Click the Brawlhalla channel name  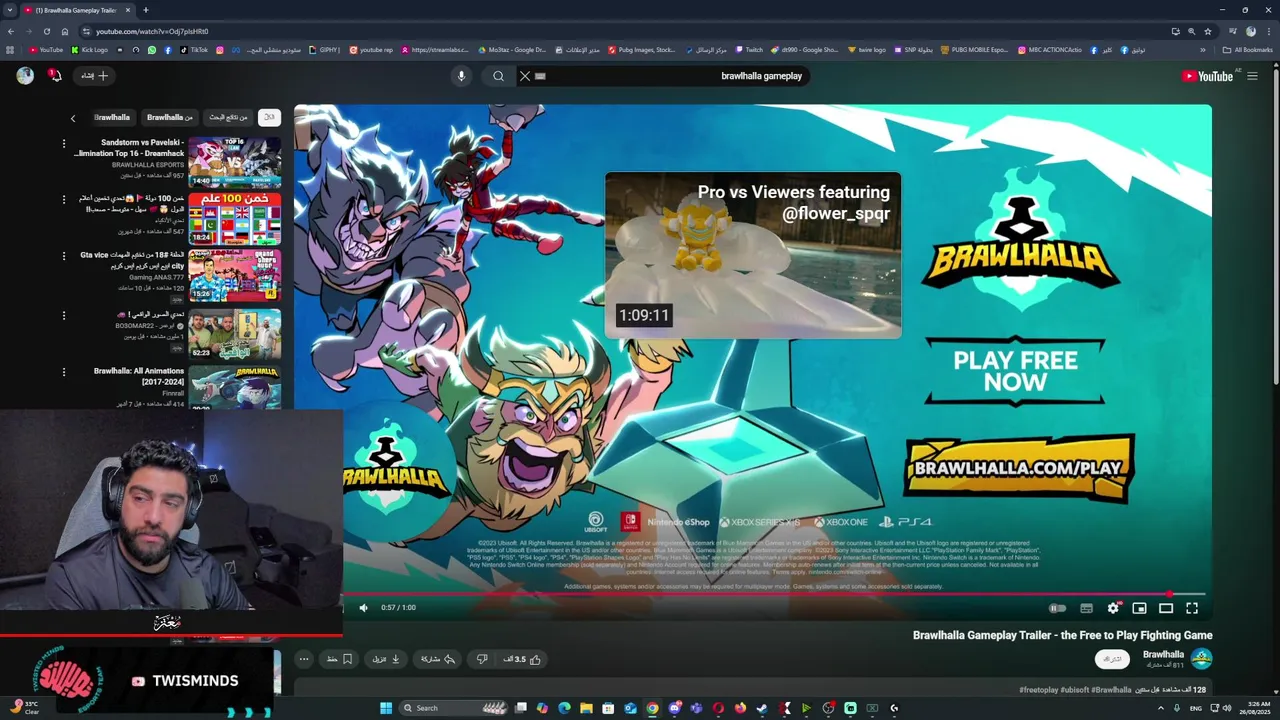pyautogui.click(x=1163, y=654)
